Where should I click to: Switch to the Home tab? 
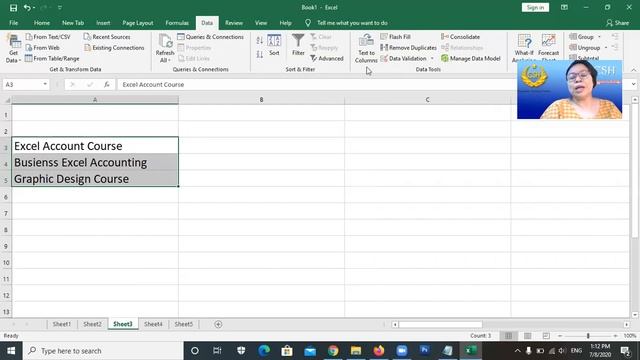42,23
